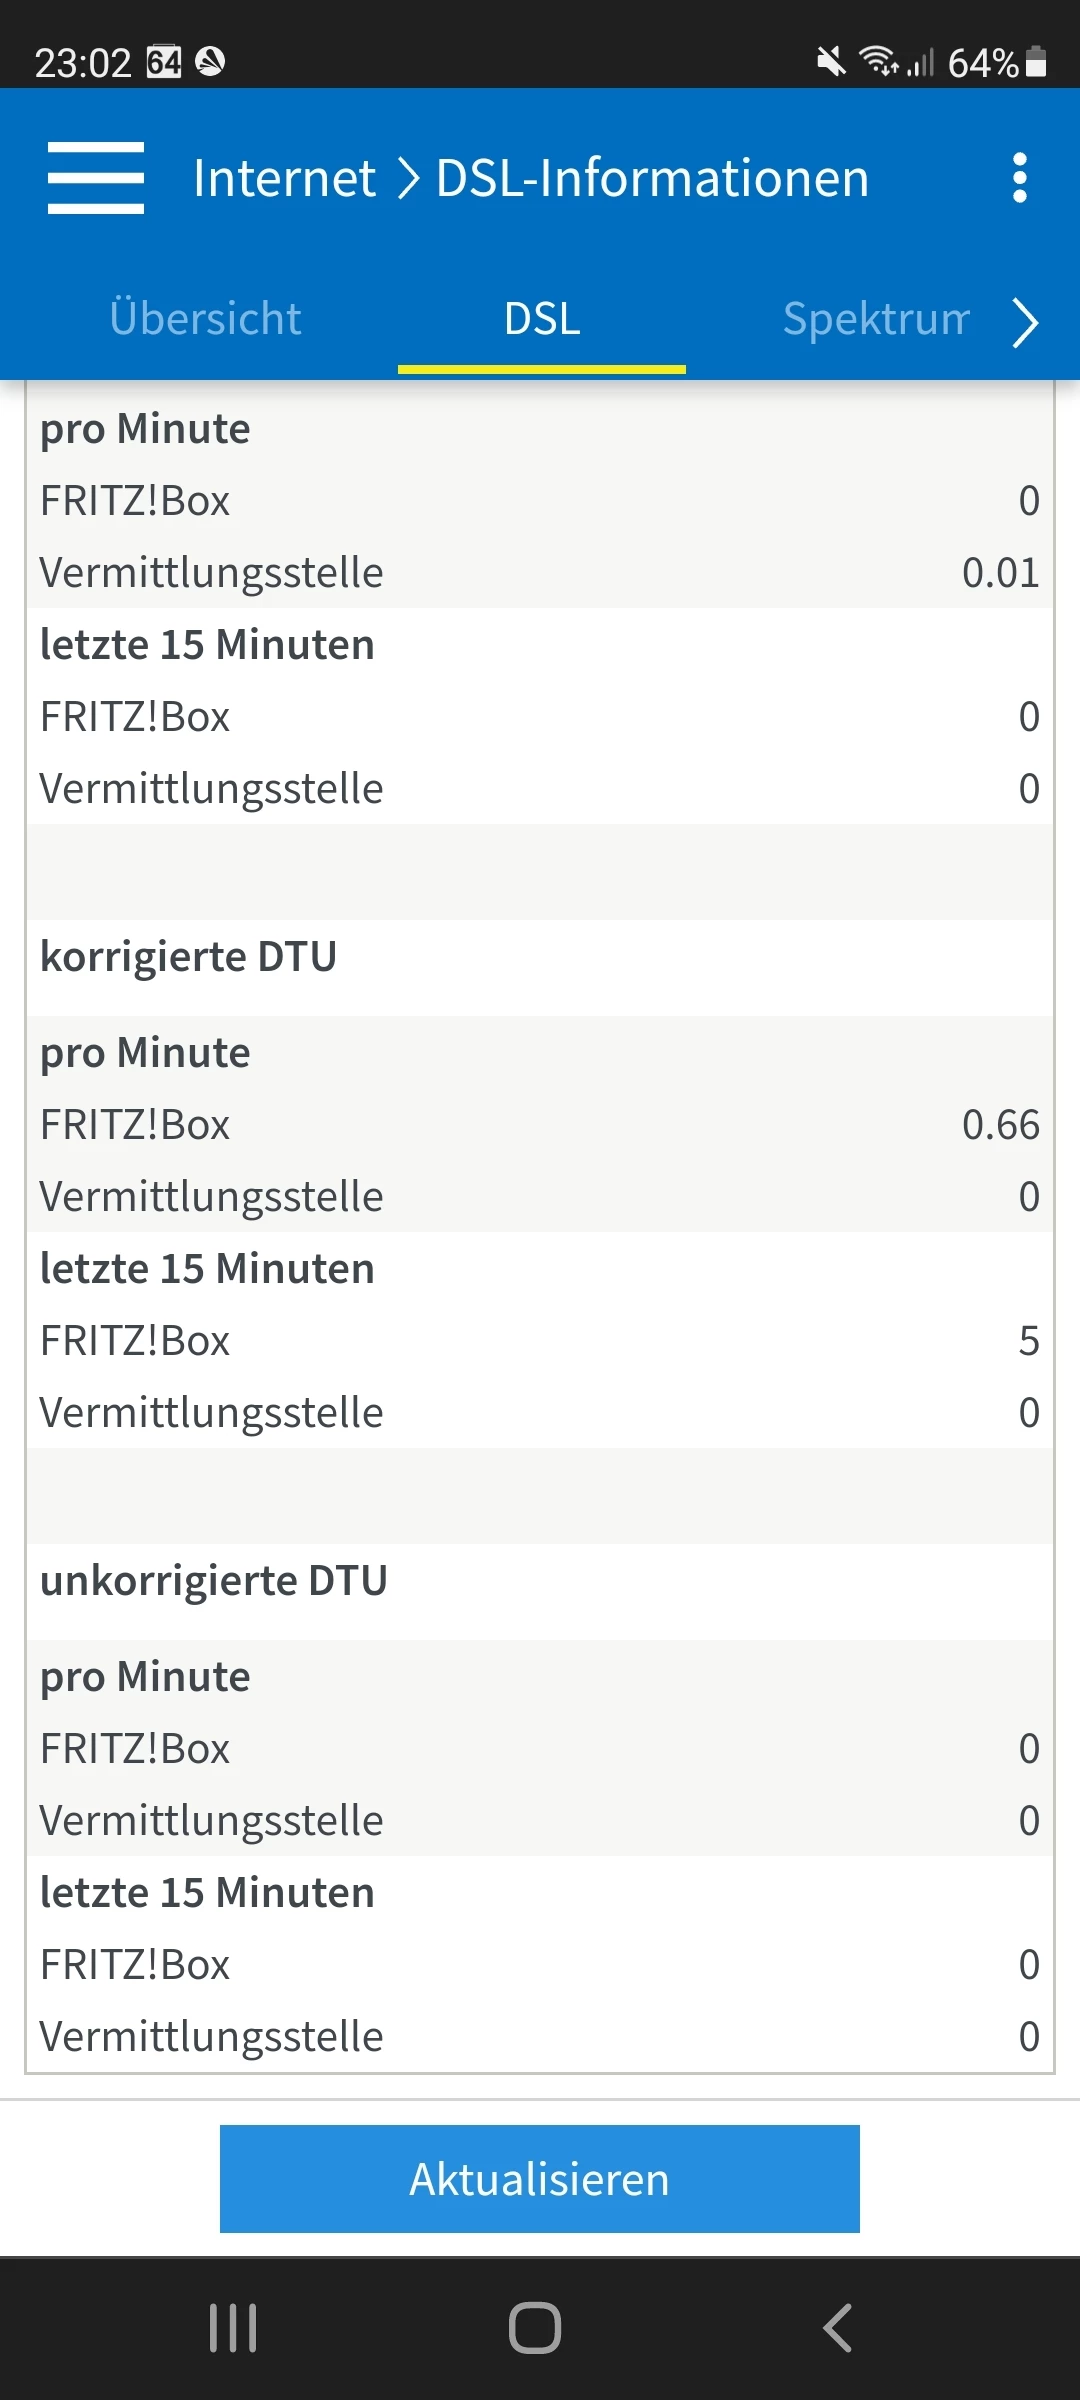1080x2400 pixels.
Task: Open the Spektrum tab
Action: pyautogui.click(x=876, y=319)
